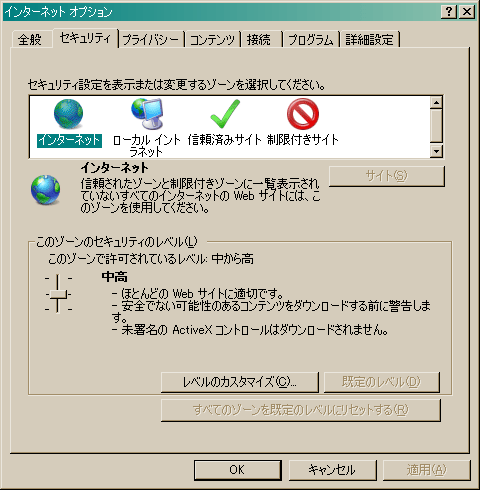Click the question mark help button
Image resolution: width=480 pixels, height=490 pixels.
(x=449, y=12)
